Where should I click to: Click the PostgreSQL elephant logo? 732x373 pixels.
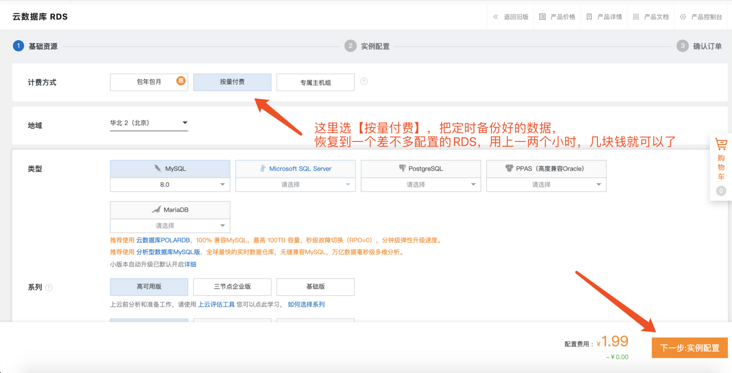coord(402,168)
